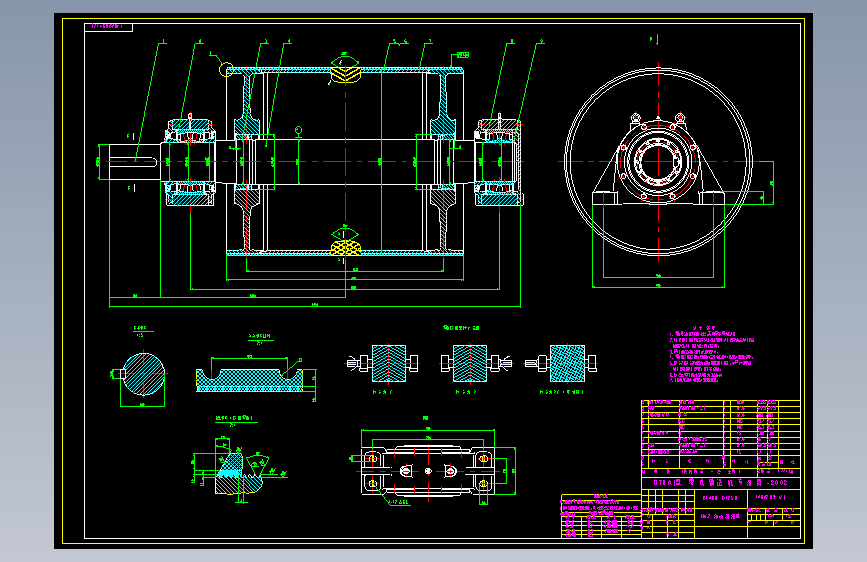Click the bearing pedestal top view

tap(428, 471)
